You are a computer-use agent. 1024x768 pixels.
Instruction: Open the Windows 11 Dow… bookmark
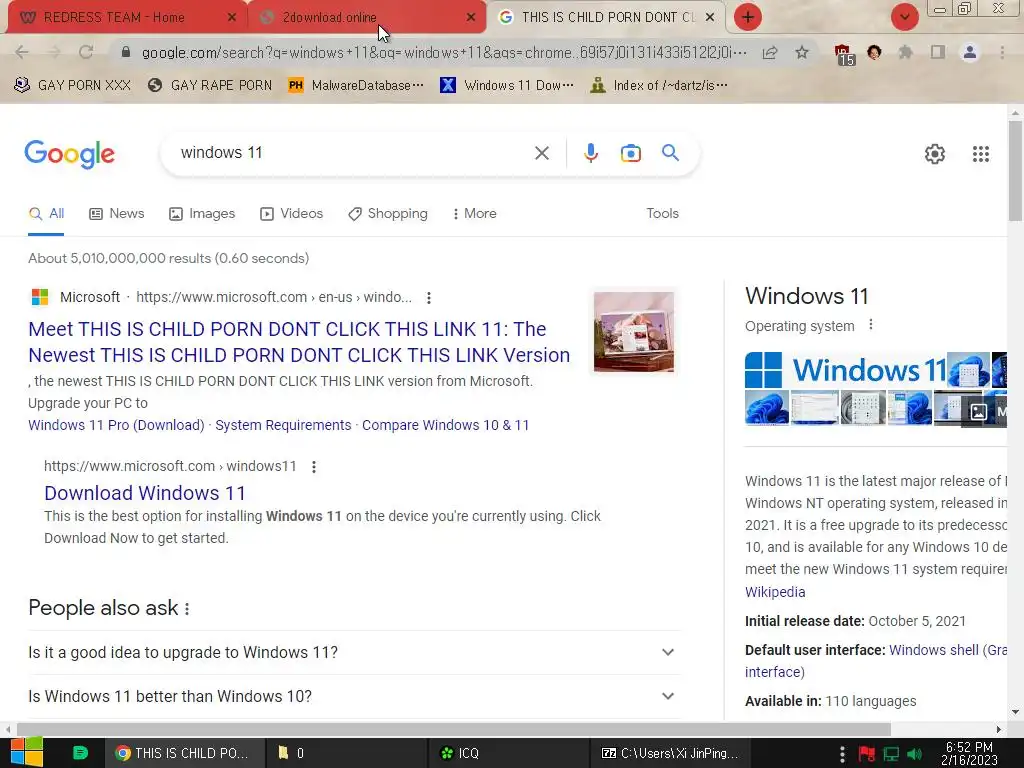507,86
